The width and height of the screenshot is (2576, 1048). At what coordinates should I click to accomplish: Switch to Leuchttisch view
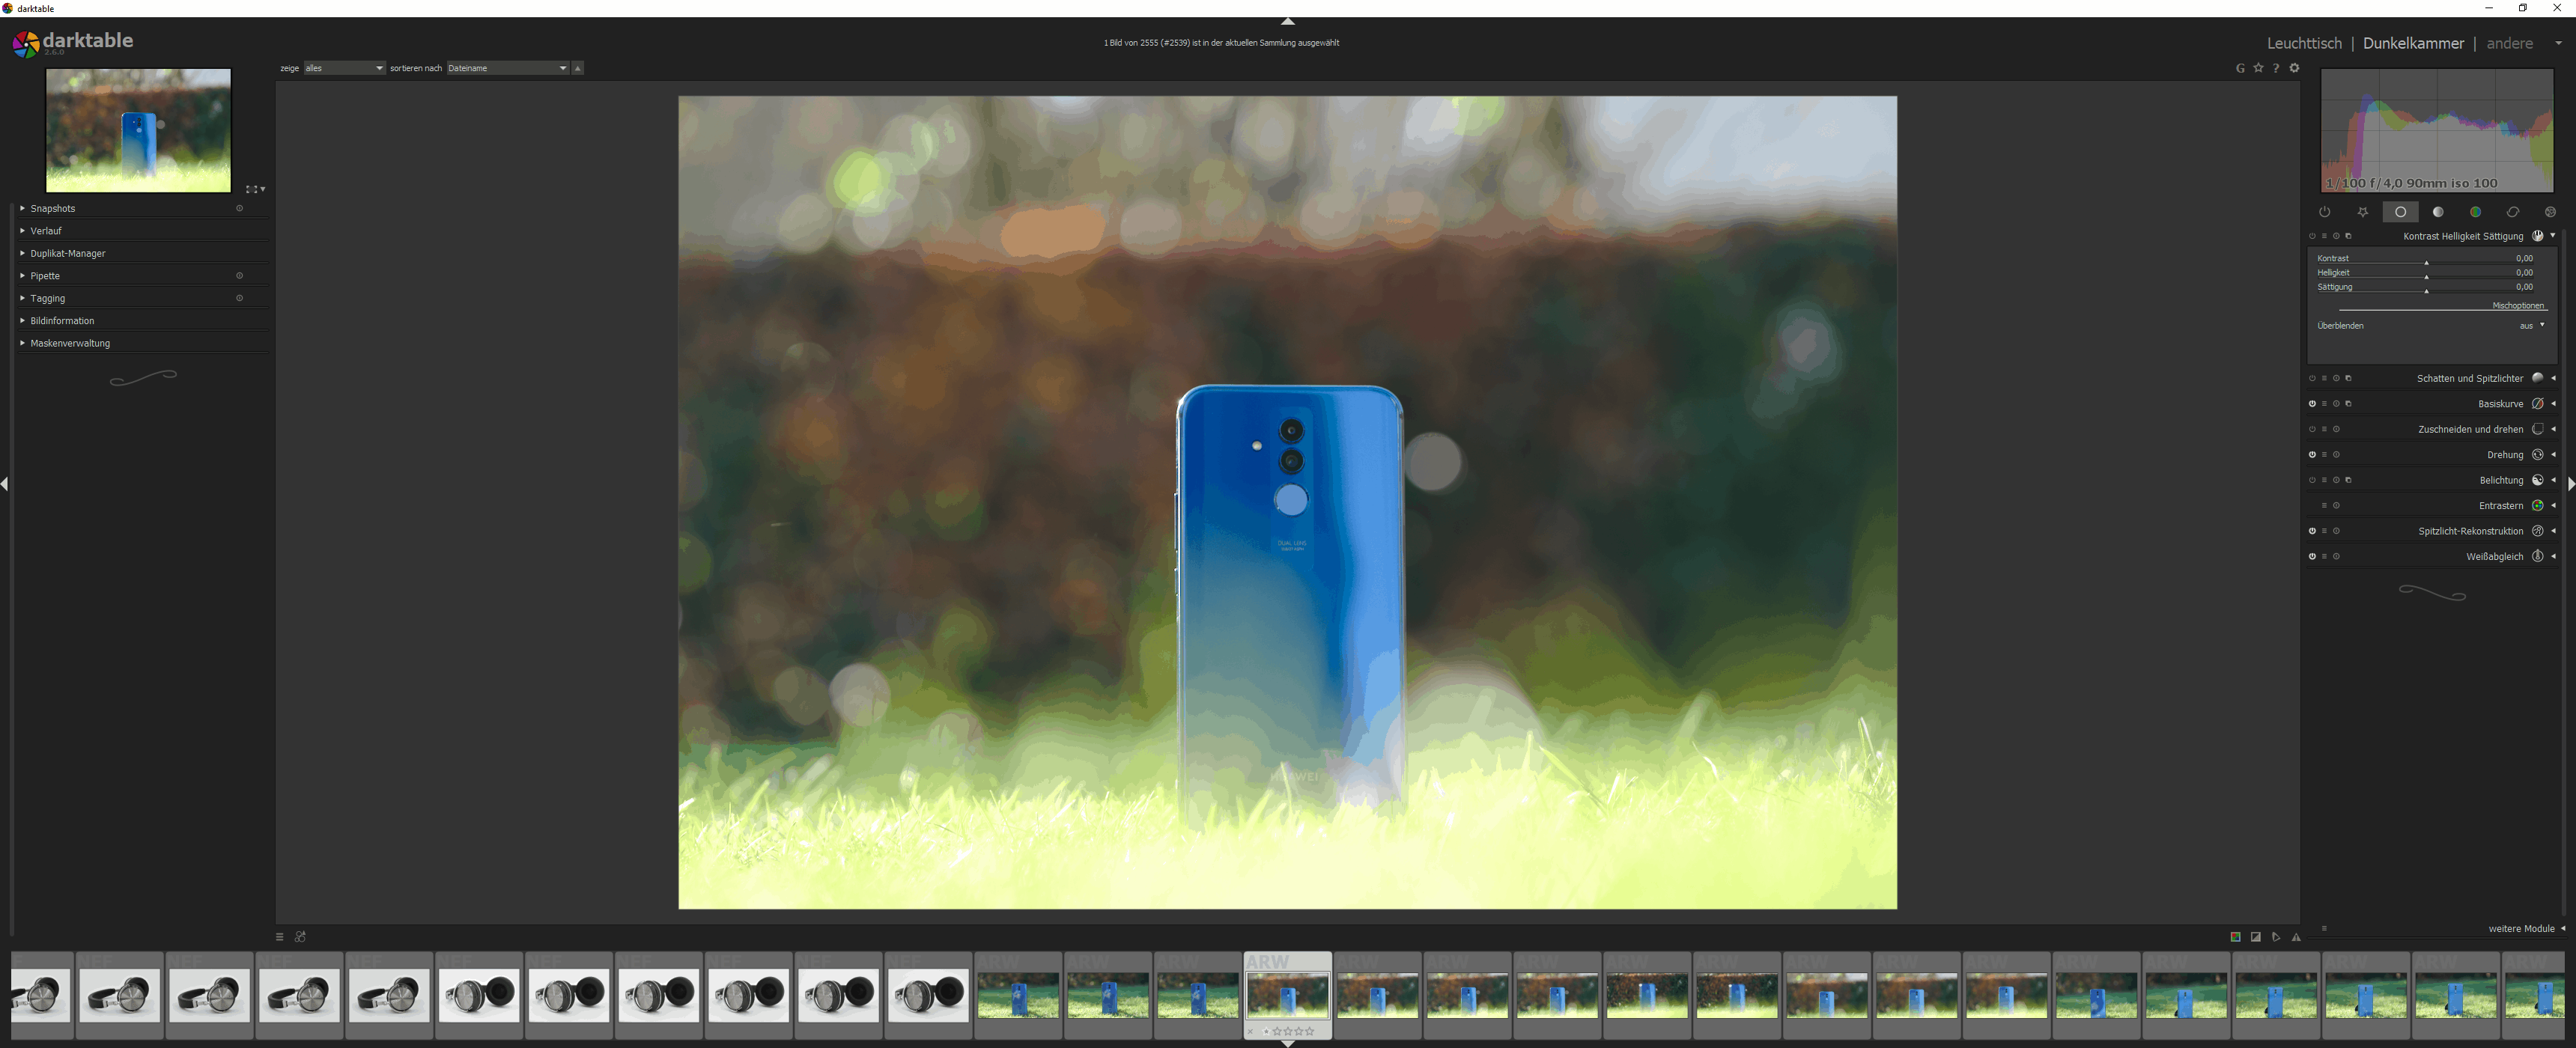click(2304, 43)
